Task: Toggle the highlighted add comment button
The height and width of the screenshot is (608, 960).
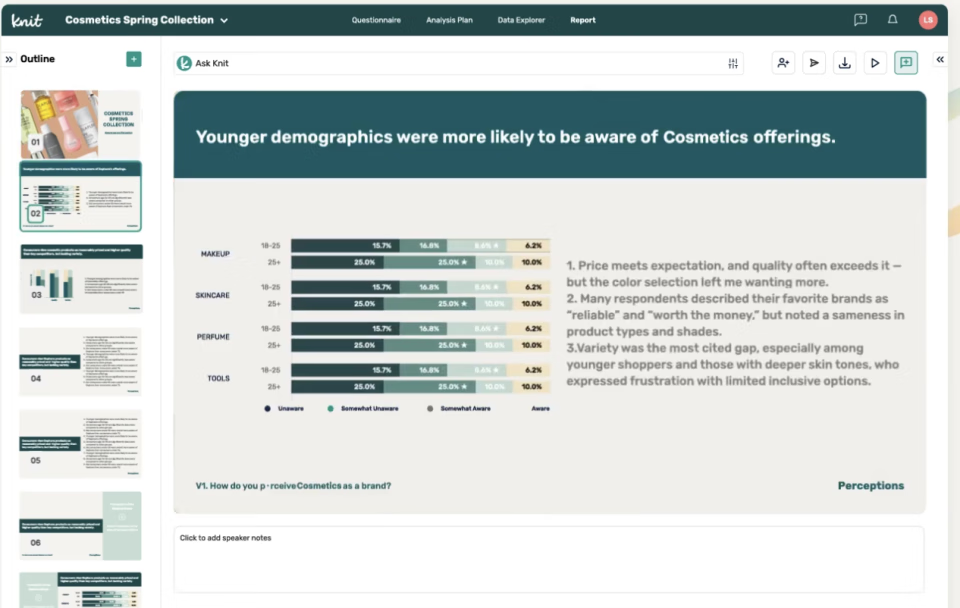Action: [x=906, y=63]
